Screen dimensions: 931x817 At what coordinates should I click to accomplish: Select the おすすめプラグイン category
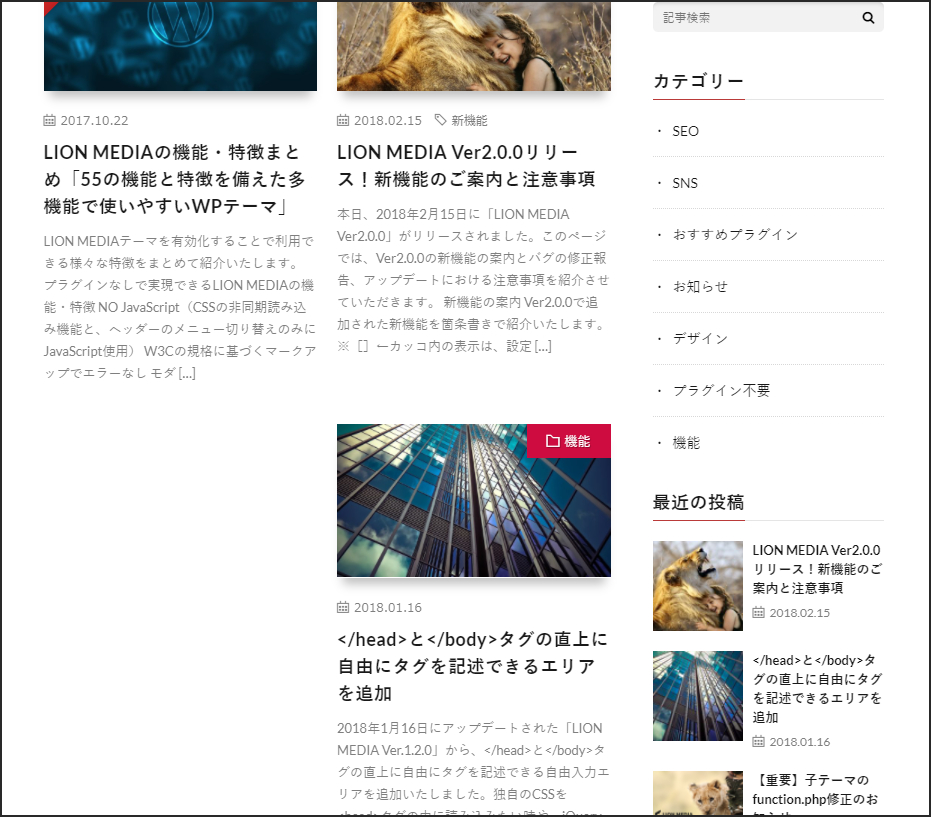[735, 235]
